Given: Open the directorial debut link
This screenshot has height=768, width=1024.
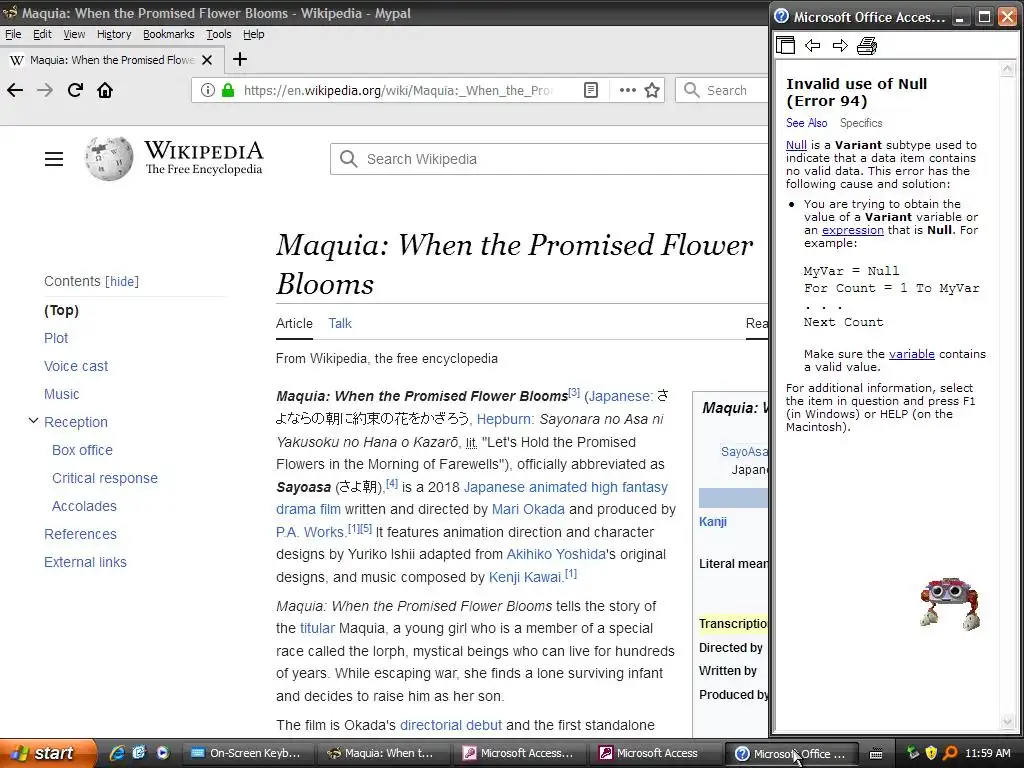Looking at the screenshot, I should click(451, 725).
